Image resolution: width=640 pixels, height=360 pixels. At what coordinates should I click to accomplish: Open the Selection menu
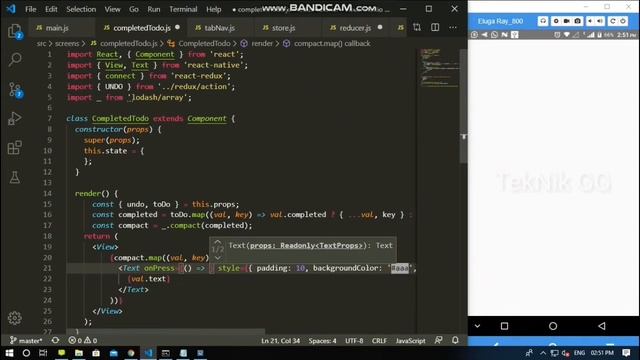point(81,9)
